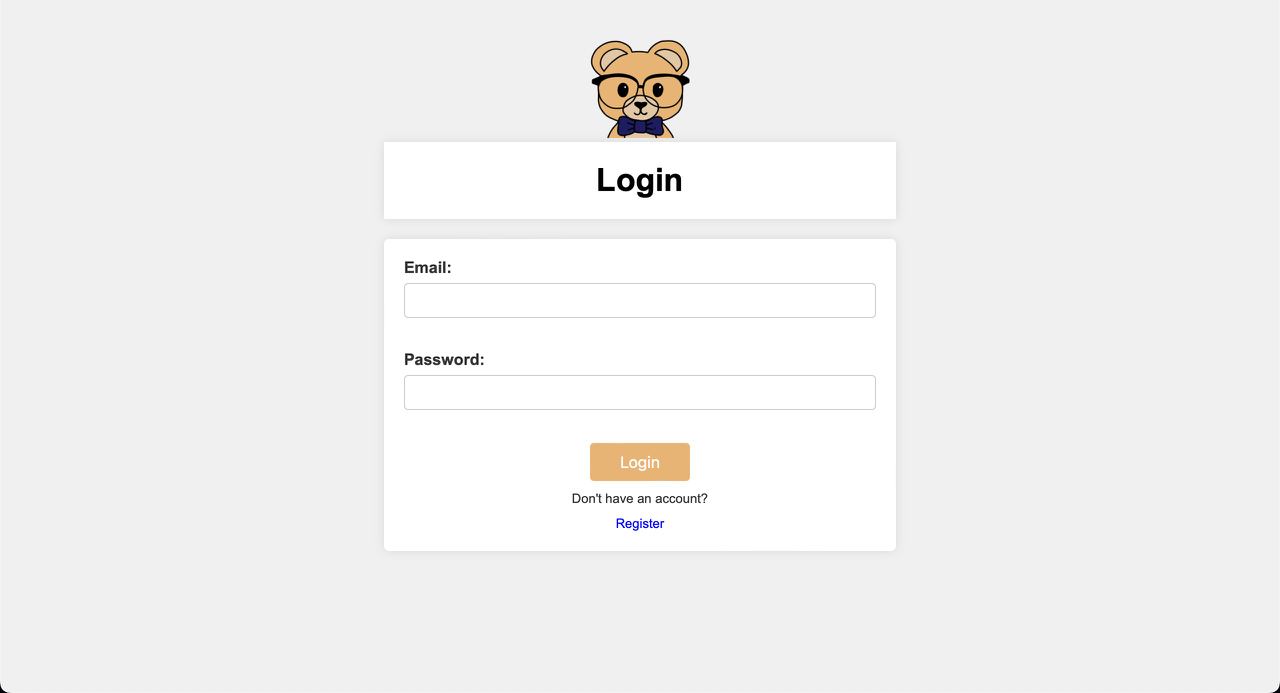Click the bear's left eye
Viewport: 1280px width, 693px height.
[623, 90]
